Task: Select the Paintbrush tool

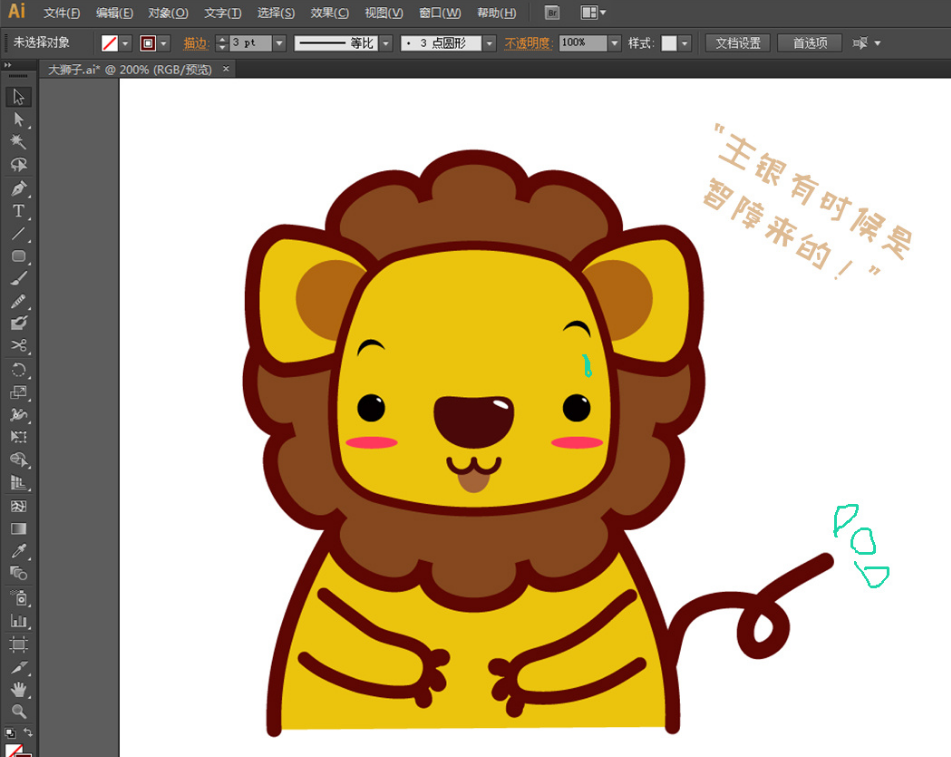Action: (18, 278)
